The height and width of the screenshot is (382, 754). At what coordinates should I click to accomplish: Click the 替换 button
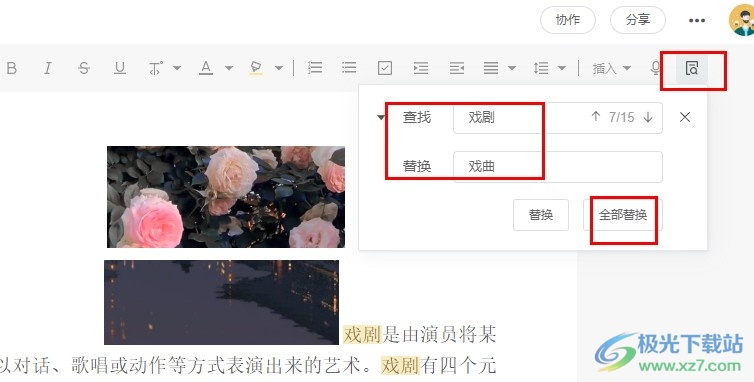coord(541,215)
